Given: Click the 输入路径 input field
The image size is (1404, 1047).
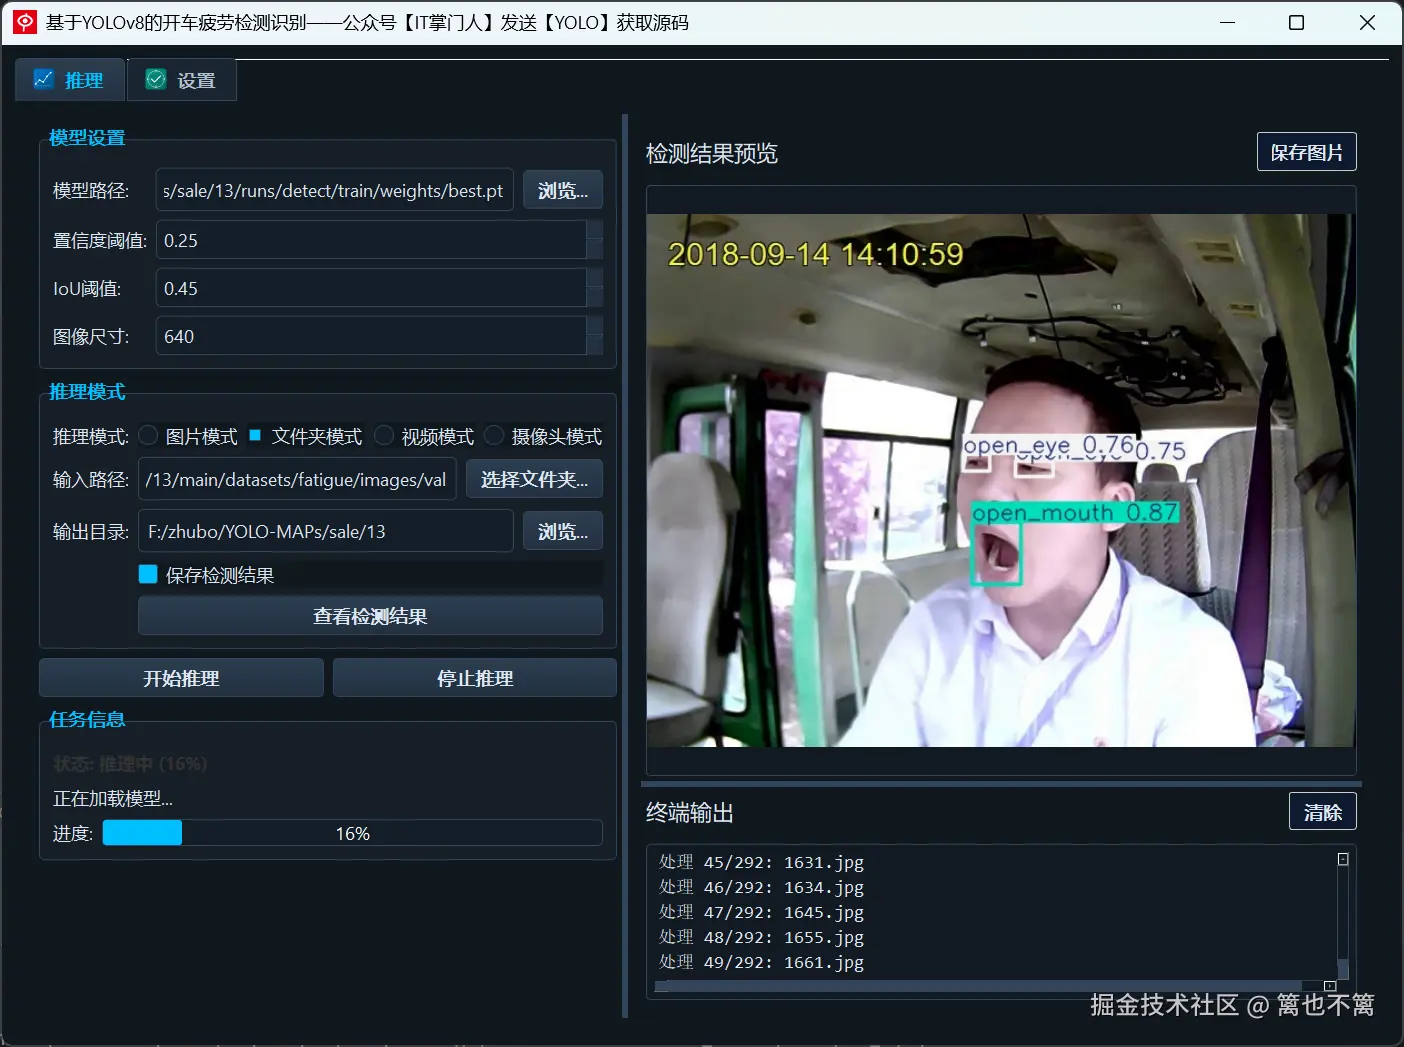Looking at the screenshot, I should 297,479.
